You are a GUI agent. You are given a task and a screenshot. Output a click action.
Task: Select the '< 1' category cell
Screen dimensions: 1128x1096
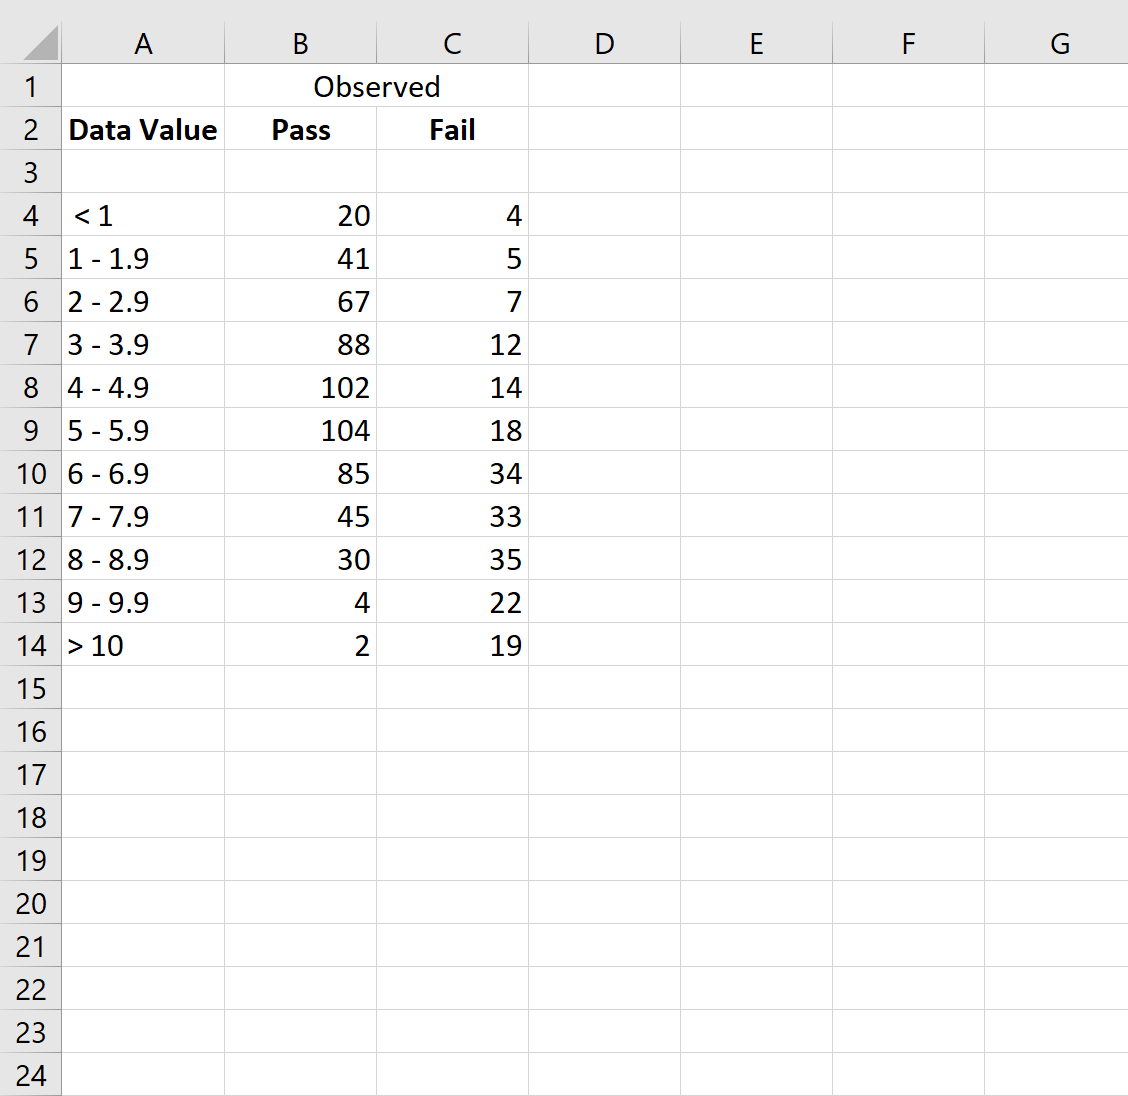coord(143,215)
